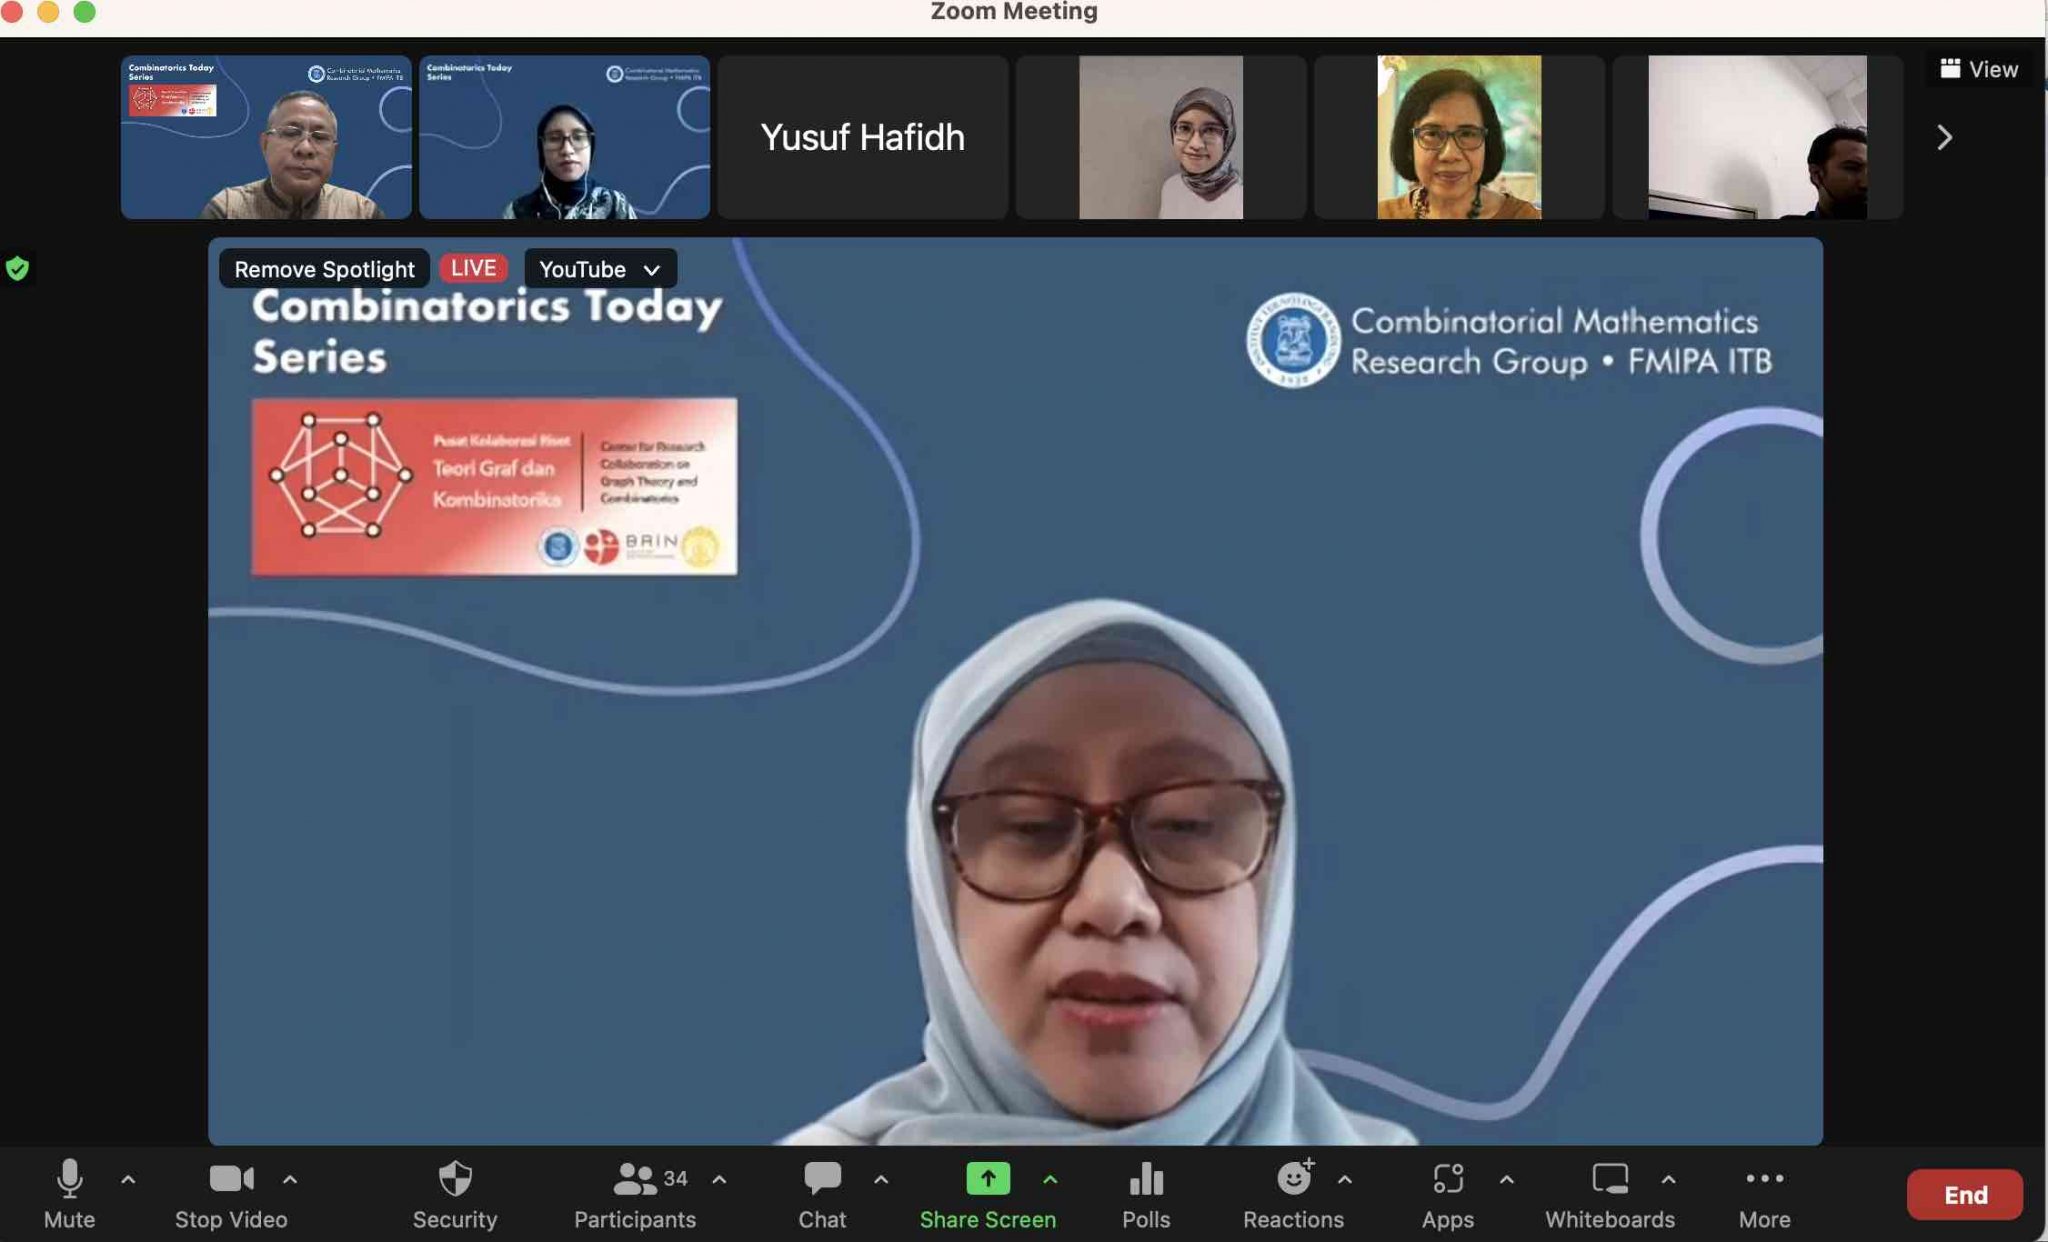This screenshot has width=2048, height=1242.
Task: Open the Polls panel
Action: click(1147, 1190)
